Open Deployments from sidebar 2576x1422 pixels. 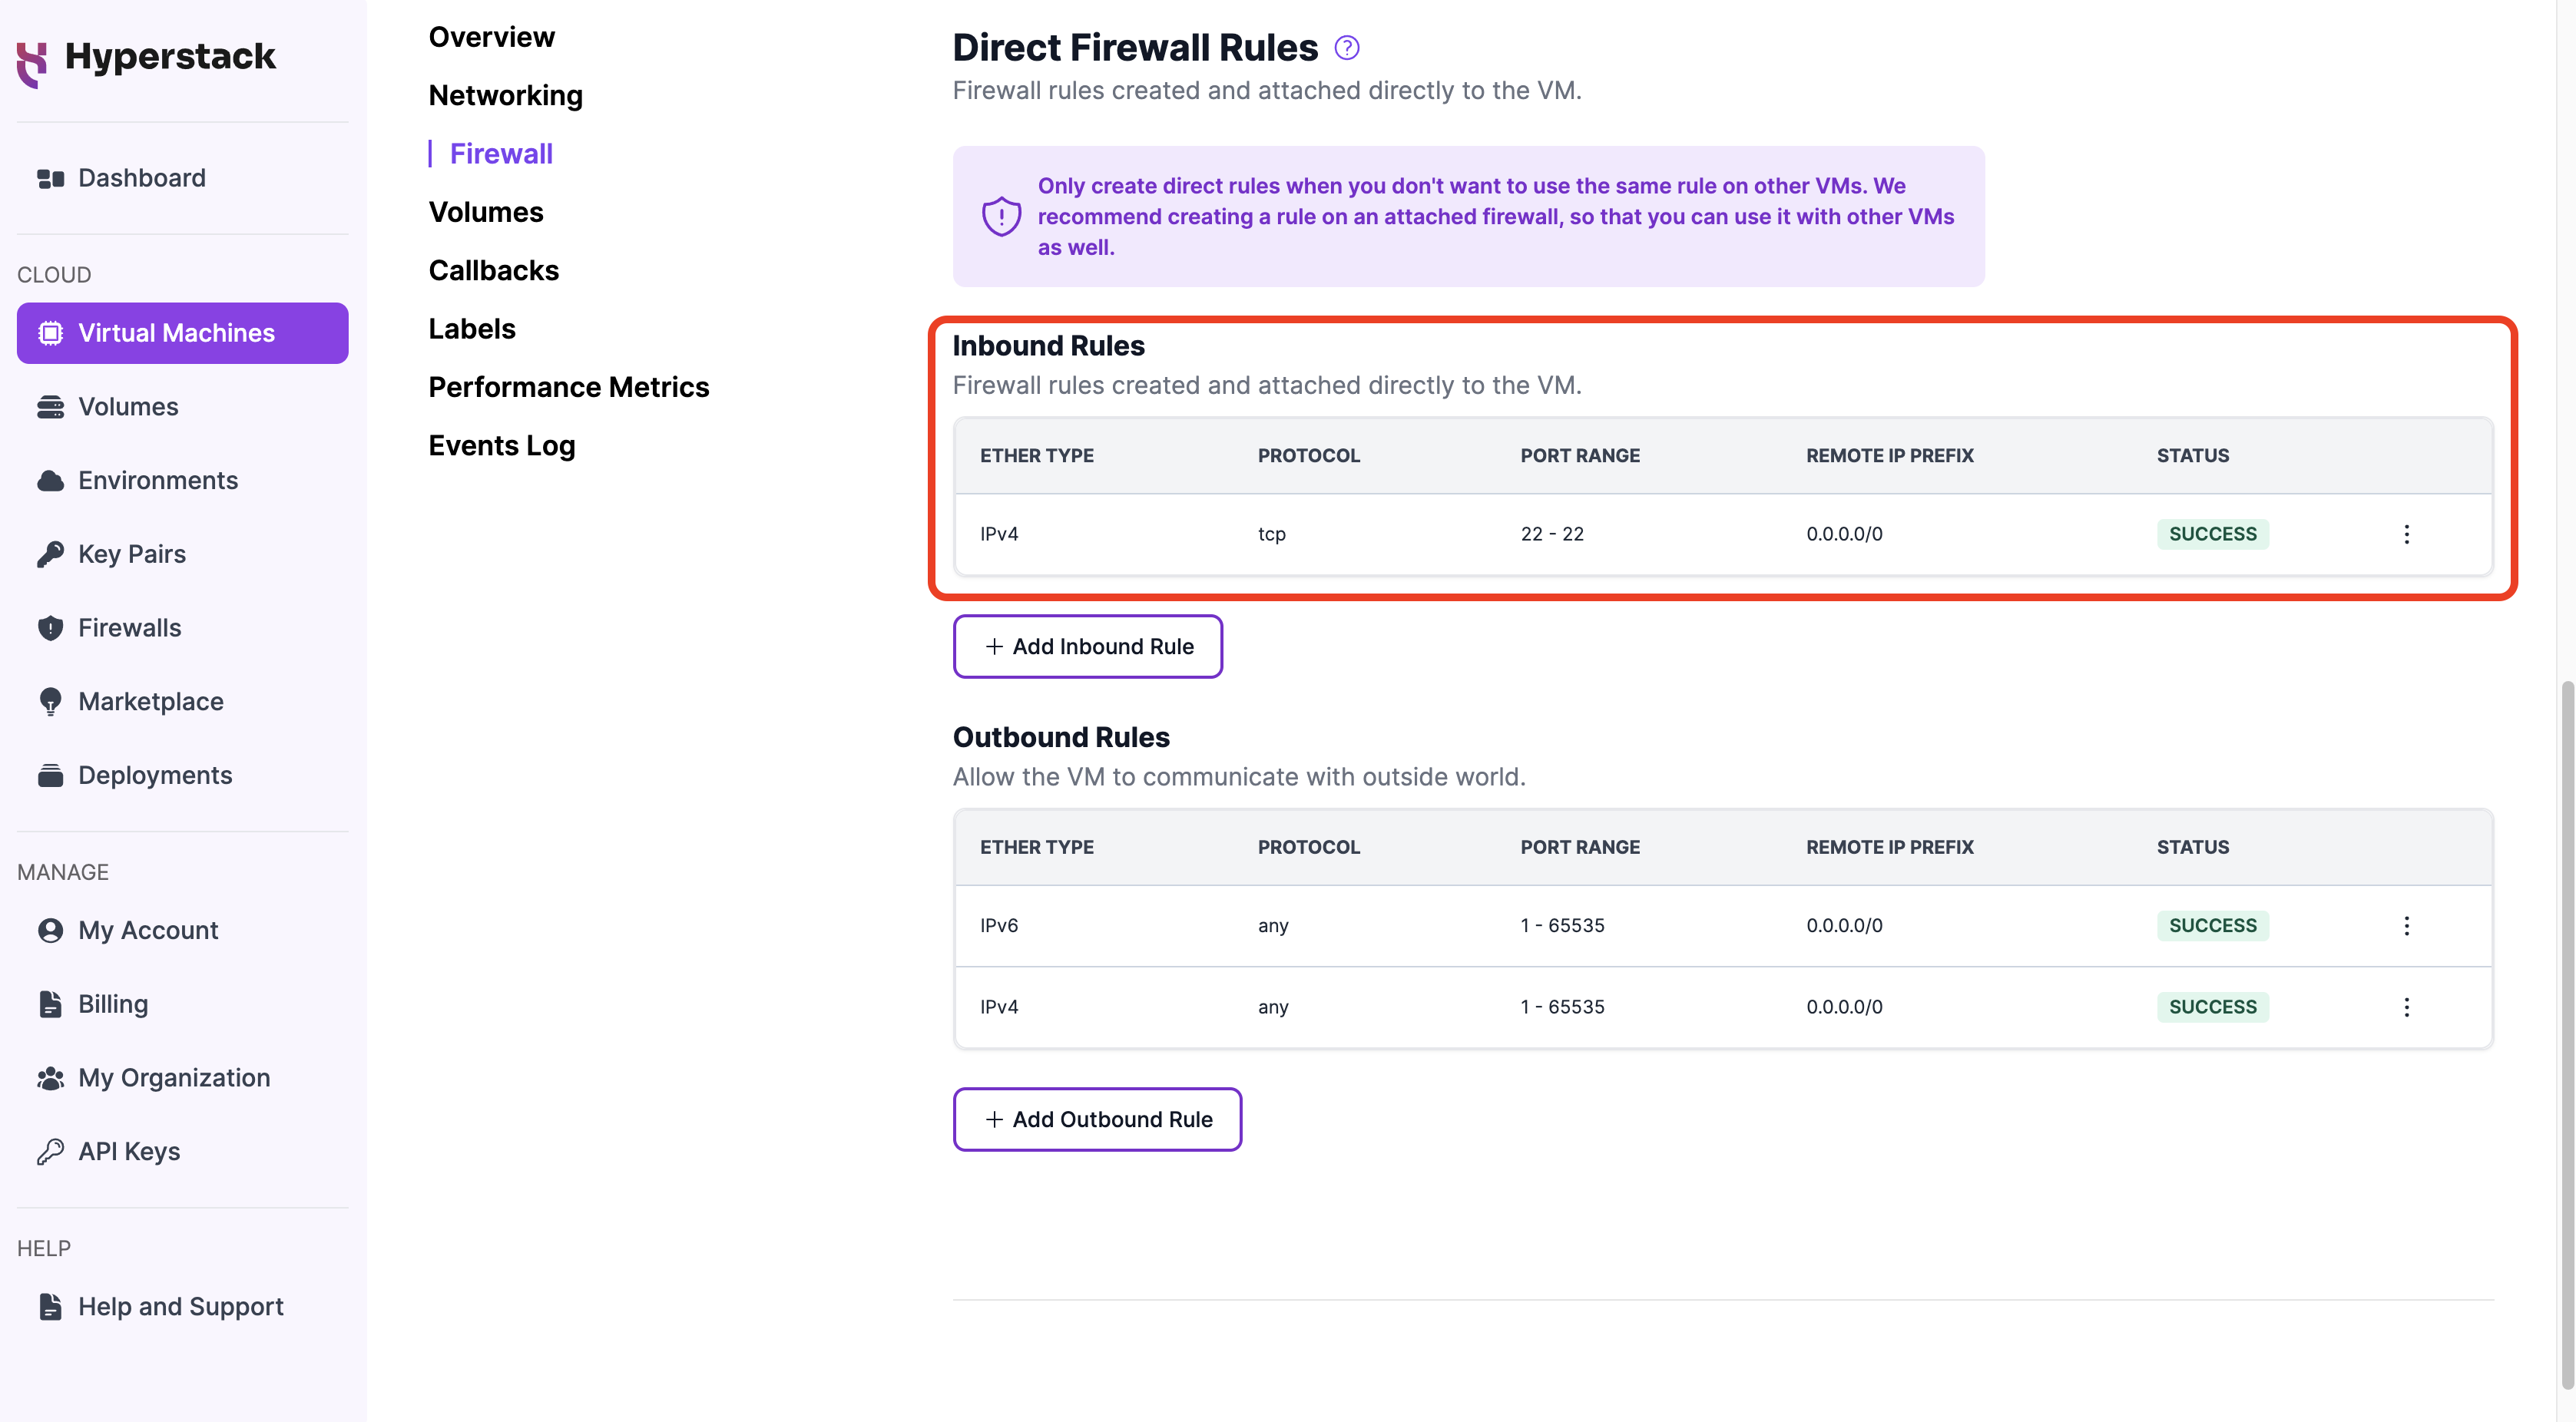point(182,775)
